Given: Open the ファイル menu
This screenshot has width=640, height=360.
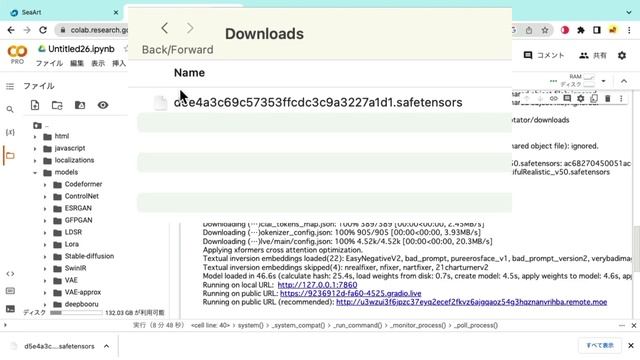Looking at the screenshot, I should [x=49, y=63].
